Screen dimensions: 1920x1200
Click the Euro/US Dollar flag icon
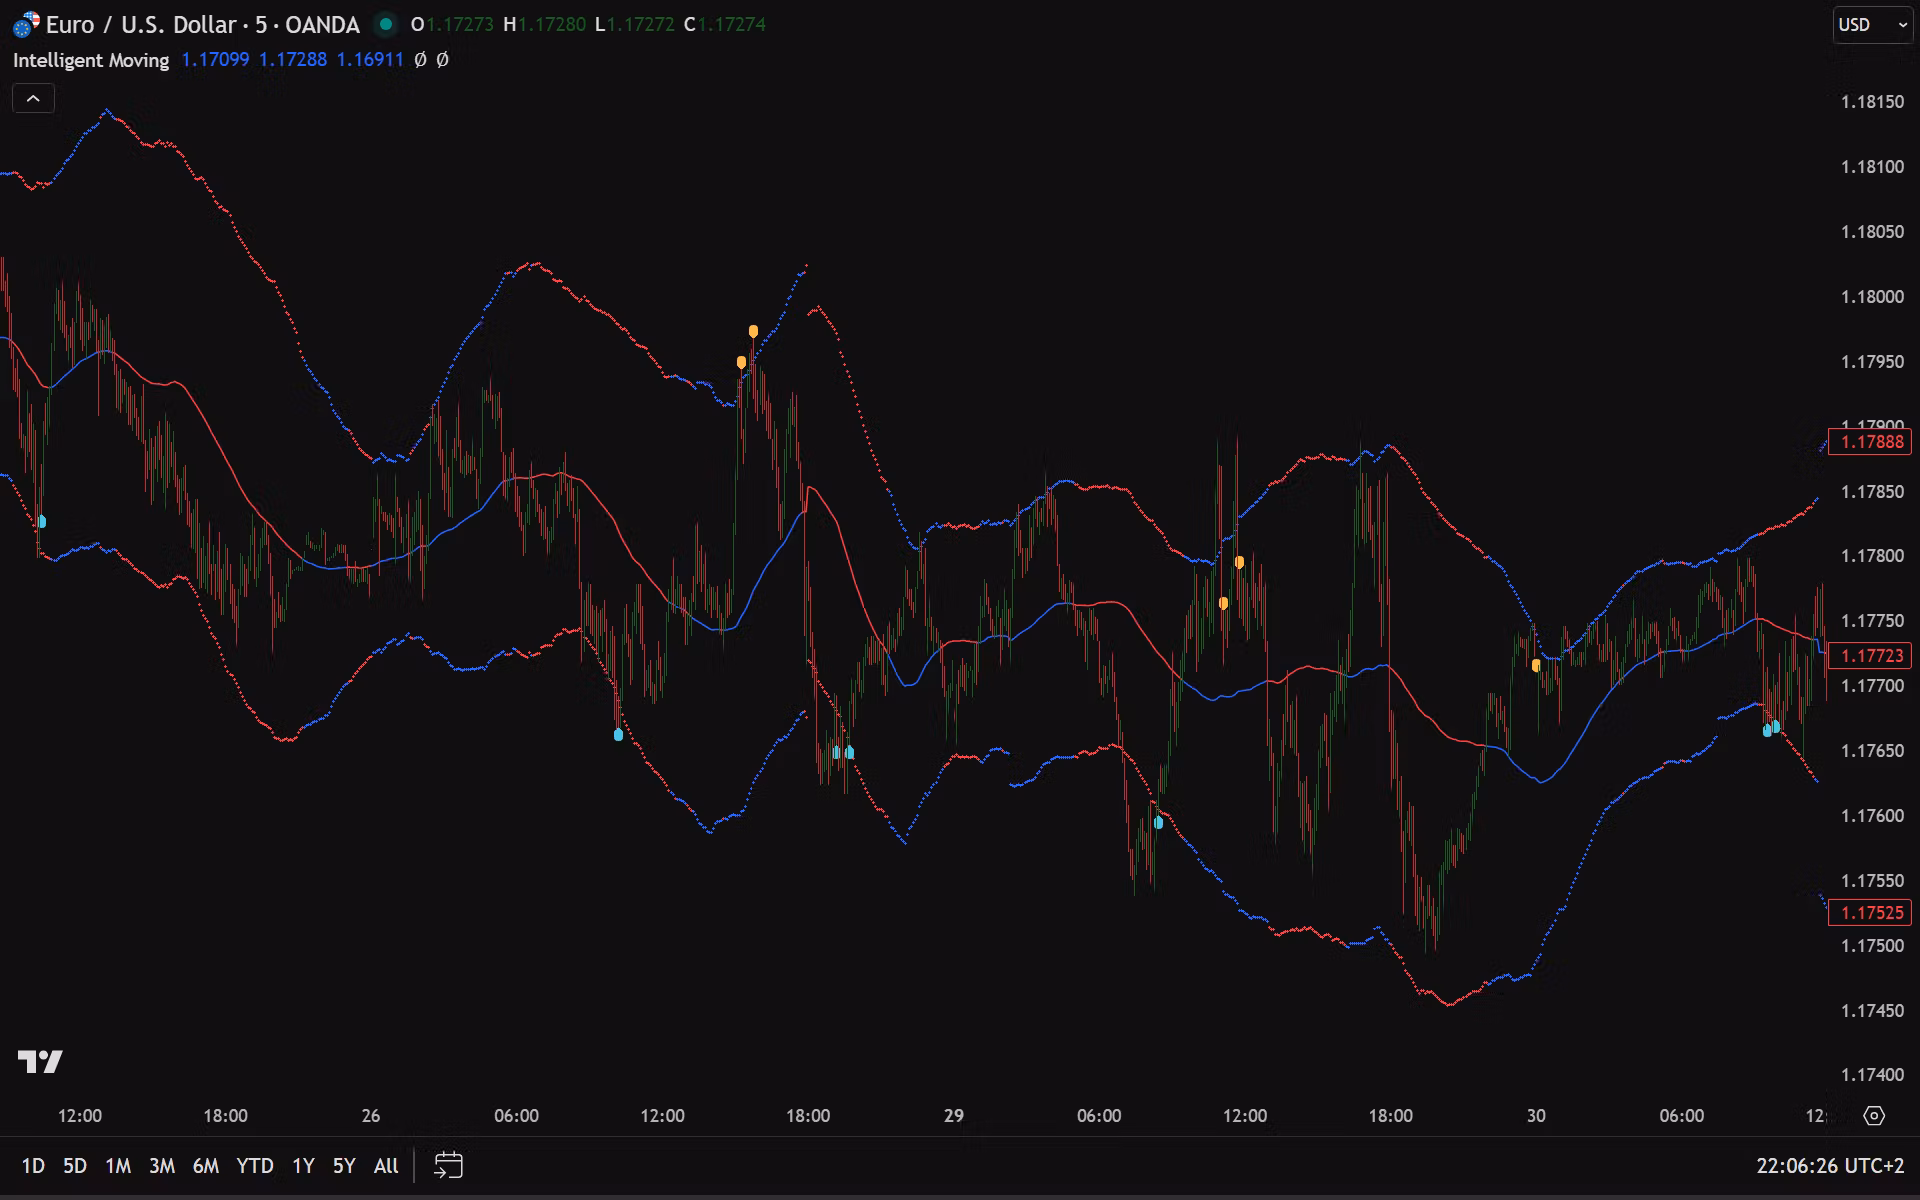(x=26, y=24)
